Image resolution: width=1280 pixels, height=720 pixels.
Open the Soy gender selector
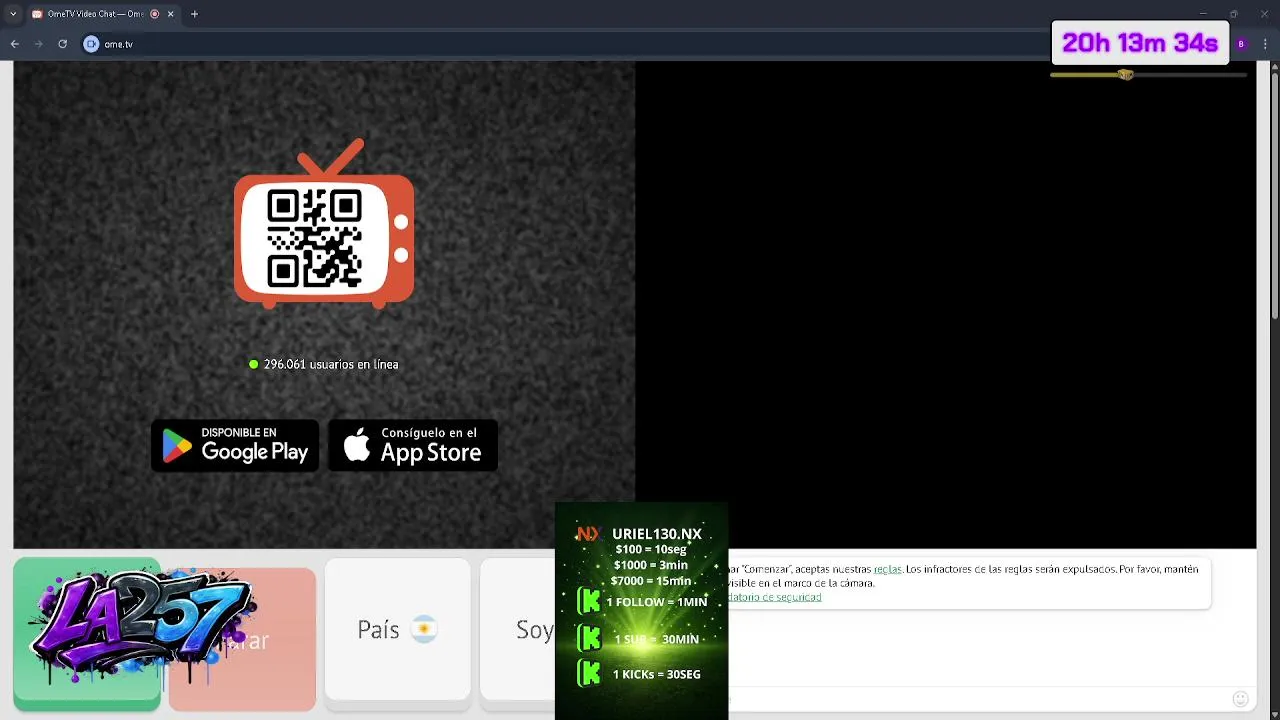pyautogui.click(x=518, y=629)
